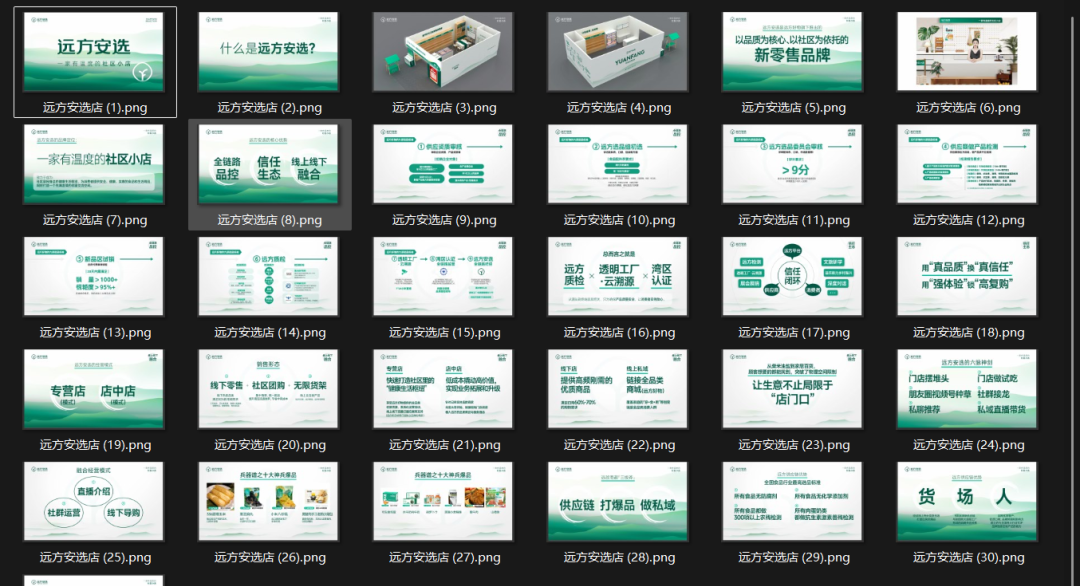Click file name 远方安选店 (30).png
Screen dimensions: 1080x586
click(x=968, y=558)
